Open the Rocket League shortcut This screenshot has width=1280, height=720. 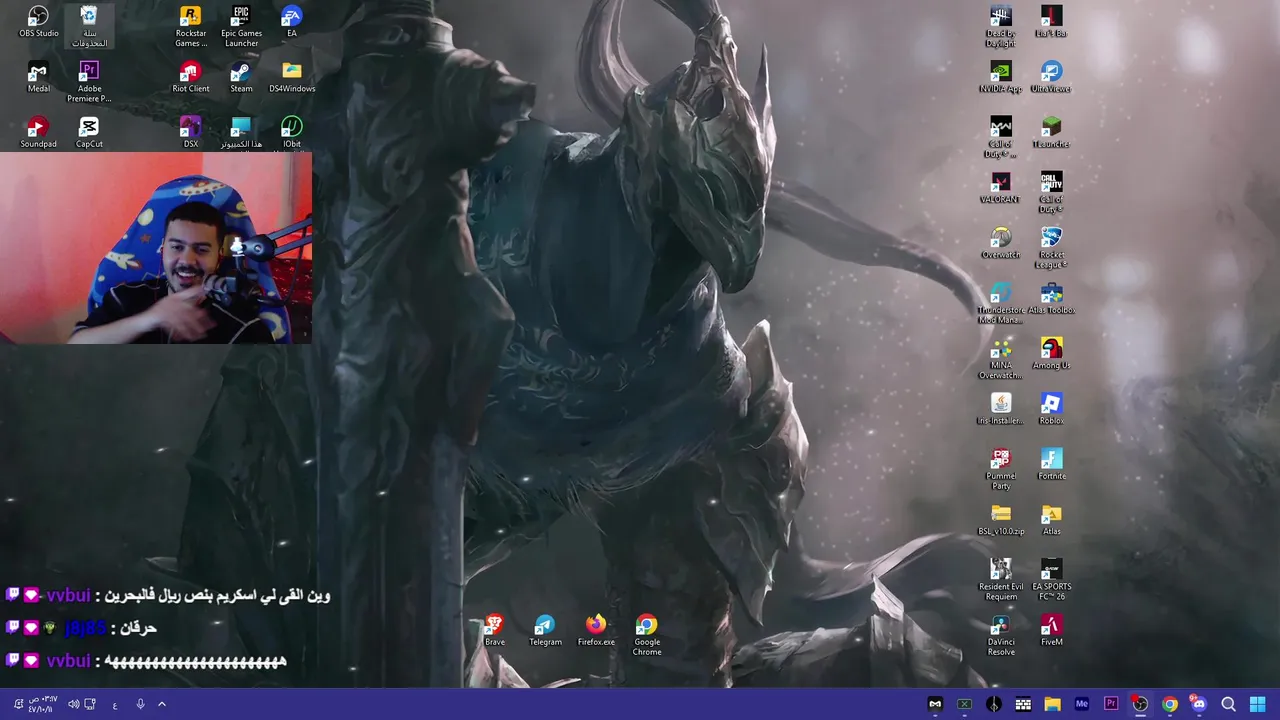[x=1051, y=247]
